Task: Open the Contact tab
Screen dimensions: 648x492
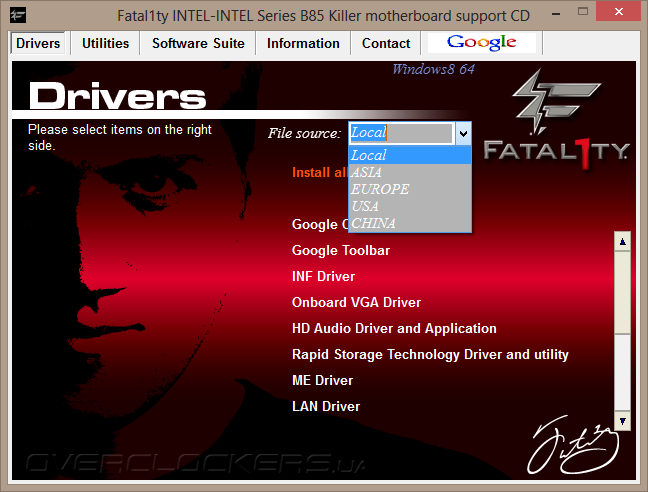Action: pyautogui.click(x=386, y=43)
